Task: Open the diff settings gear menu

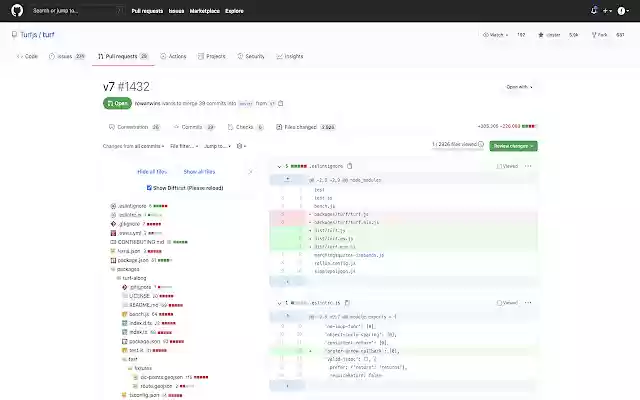Action: click(241, 146)
